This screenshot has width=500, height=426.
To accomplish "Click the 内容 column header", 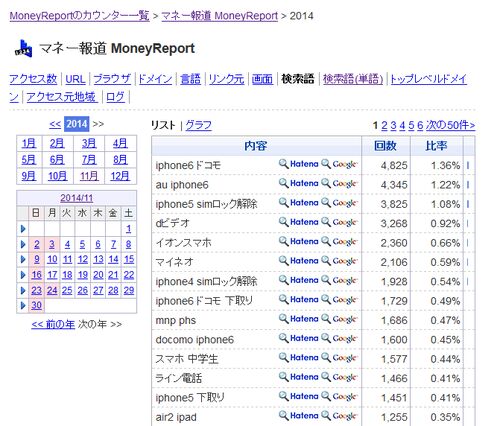I will tap(256, 146).
